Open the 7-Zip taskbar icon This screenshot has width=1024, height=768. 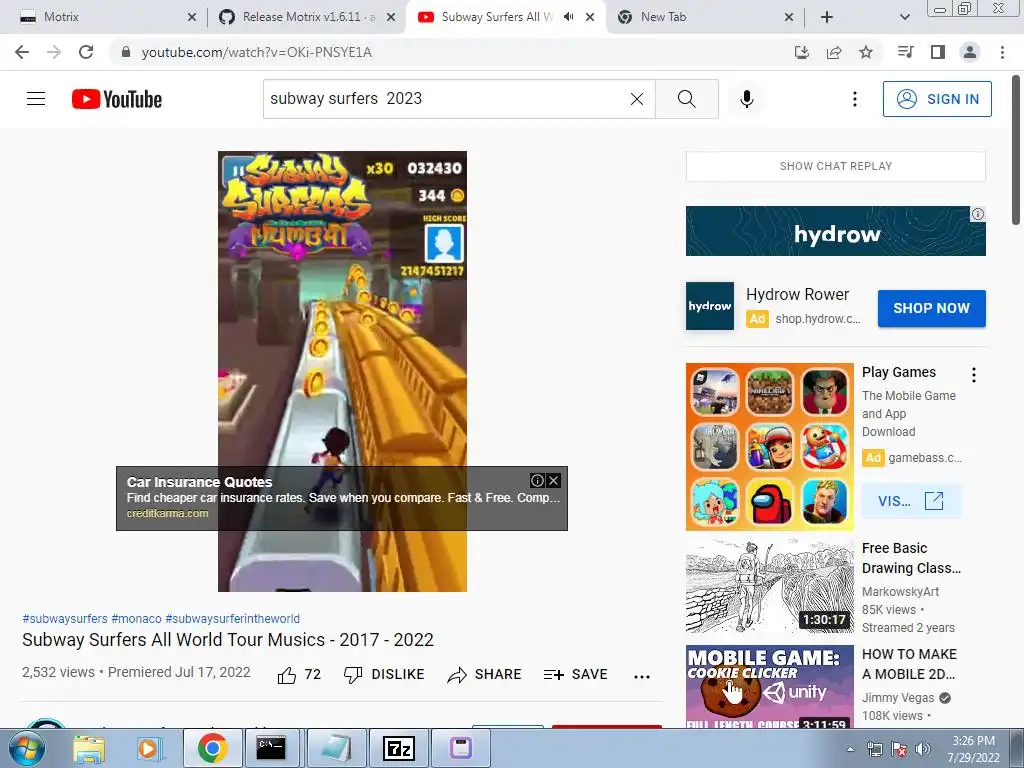point(398,748)
